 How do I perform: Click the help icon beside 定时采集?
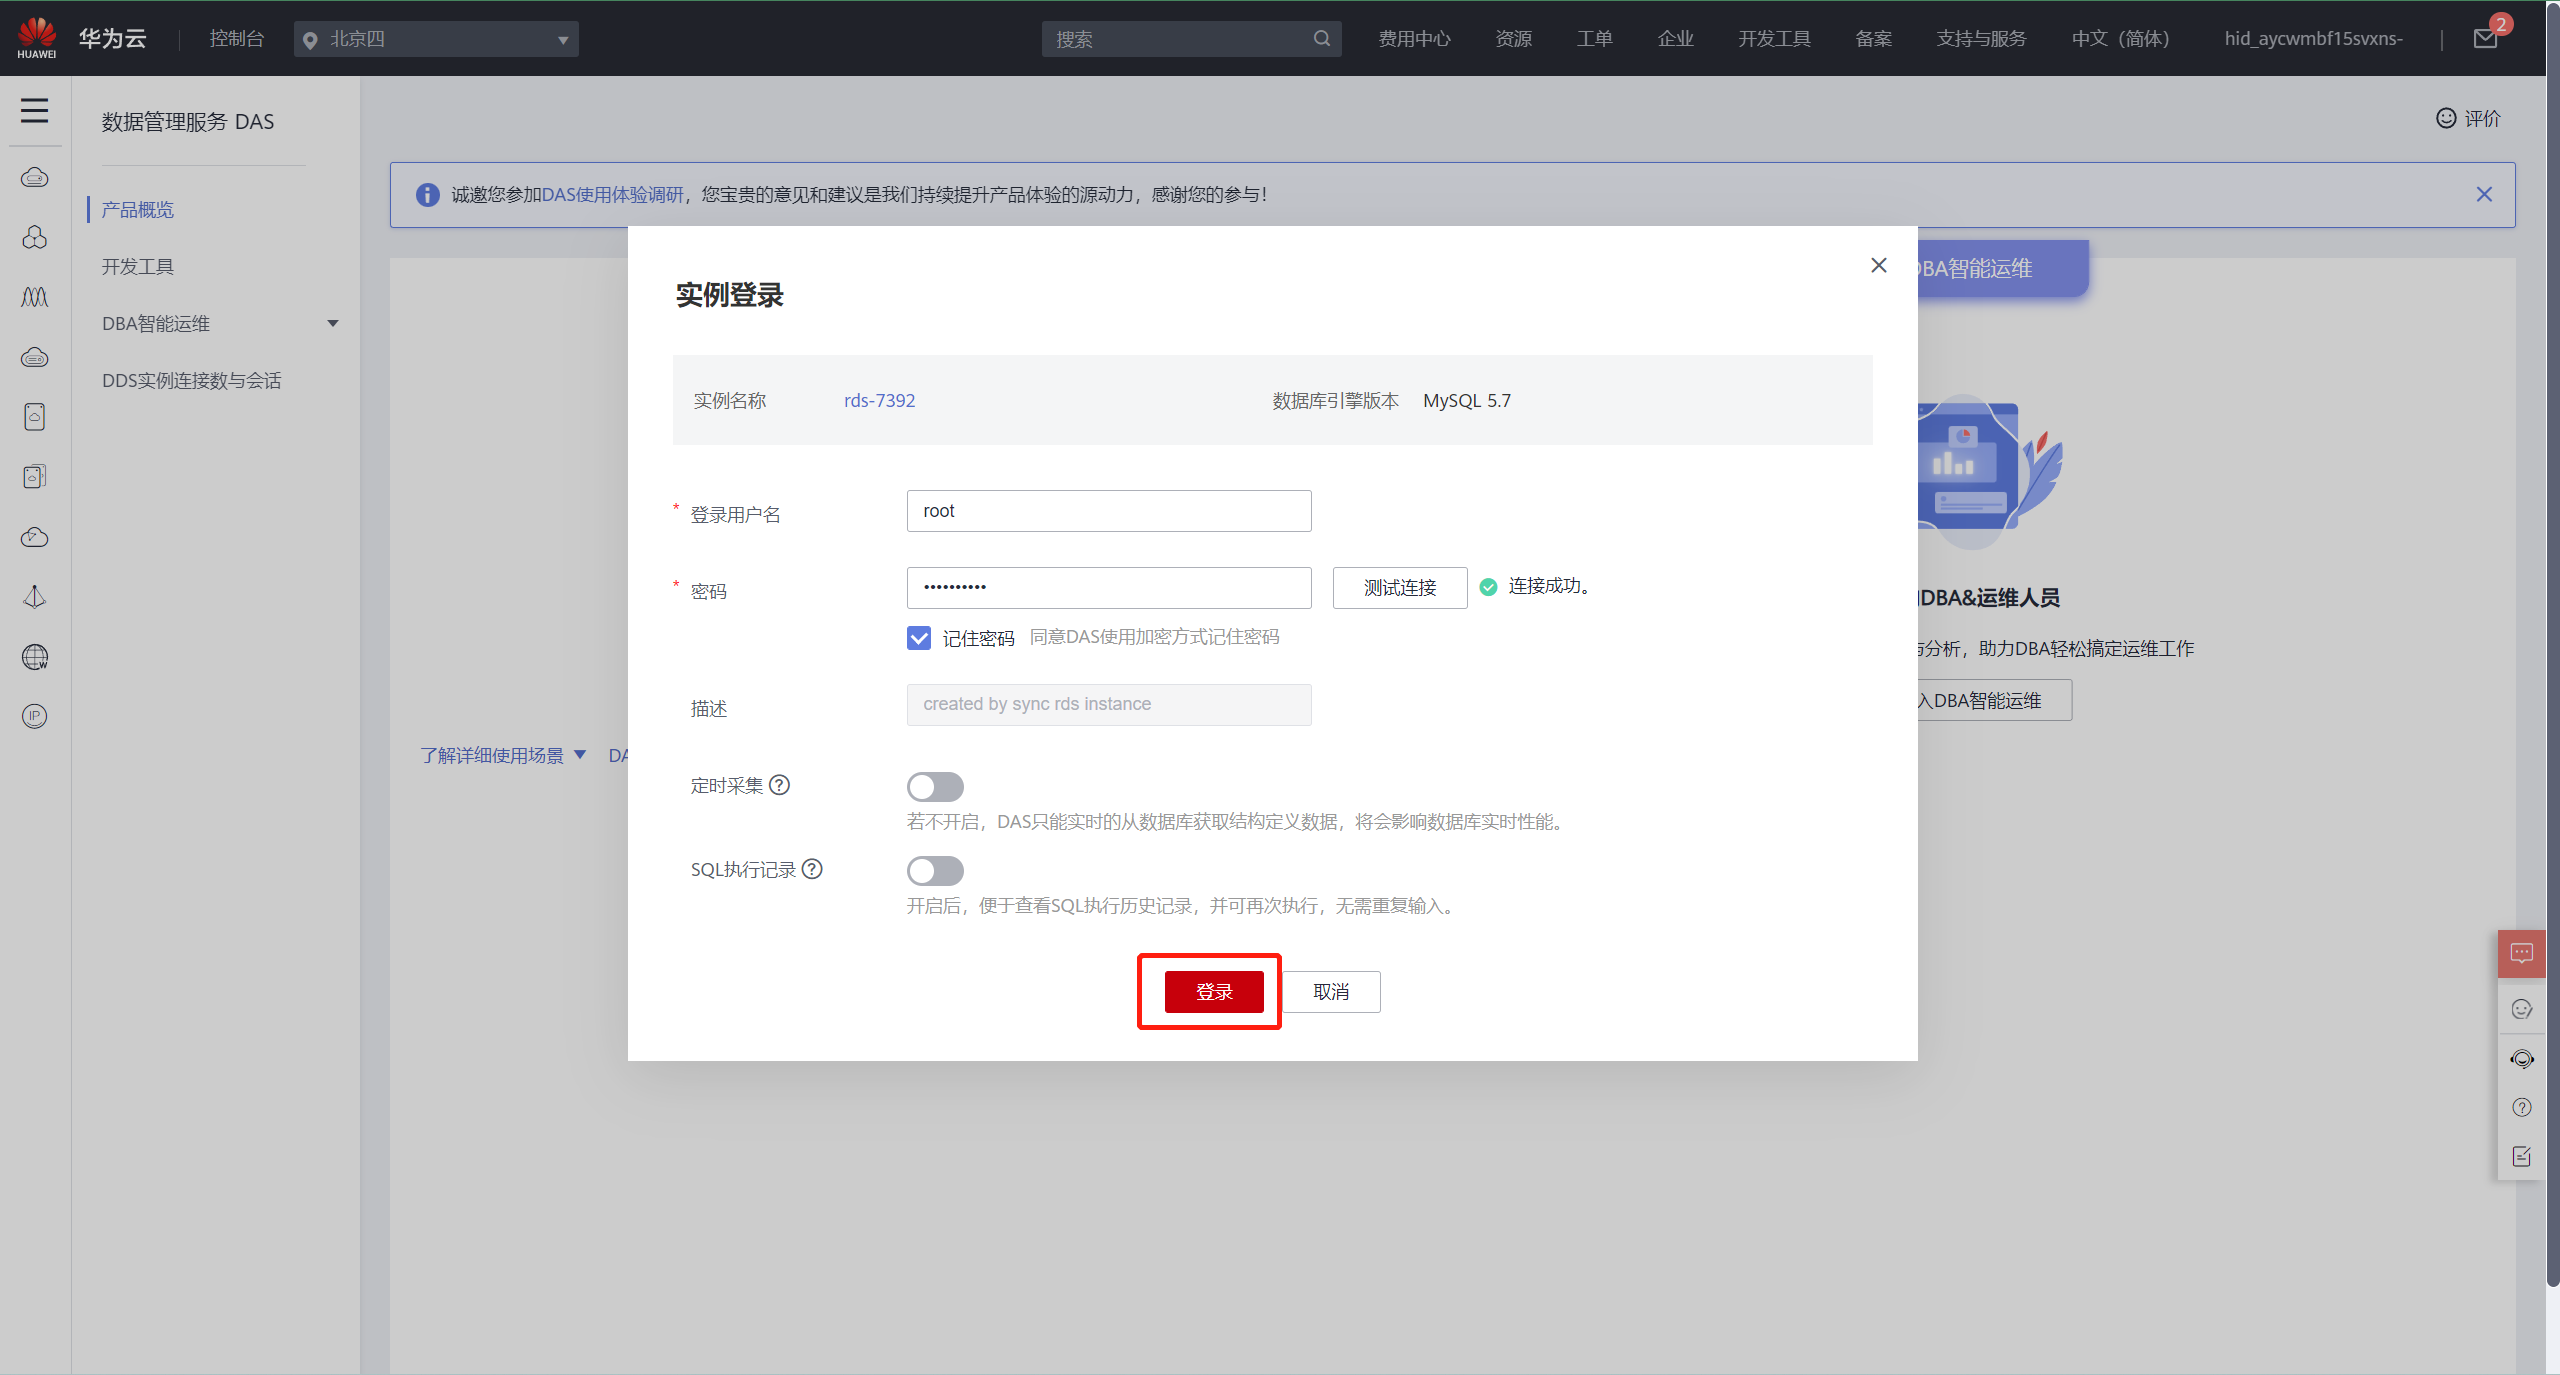click(780, 785)
